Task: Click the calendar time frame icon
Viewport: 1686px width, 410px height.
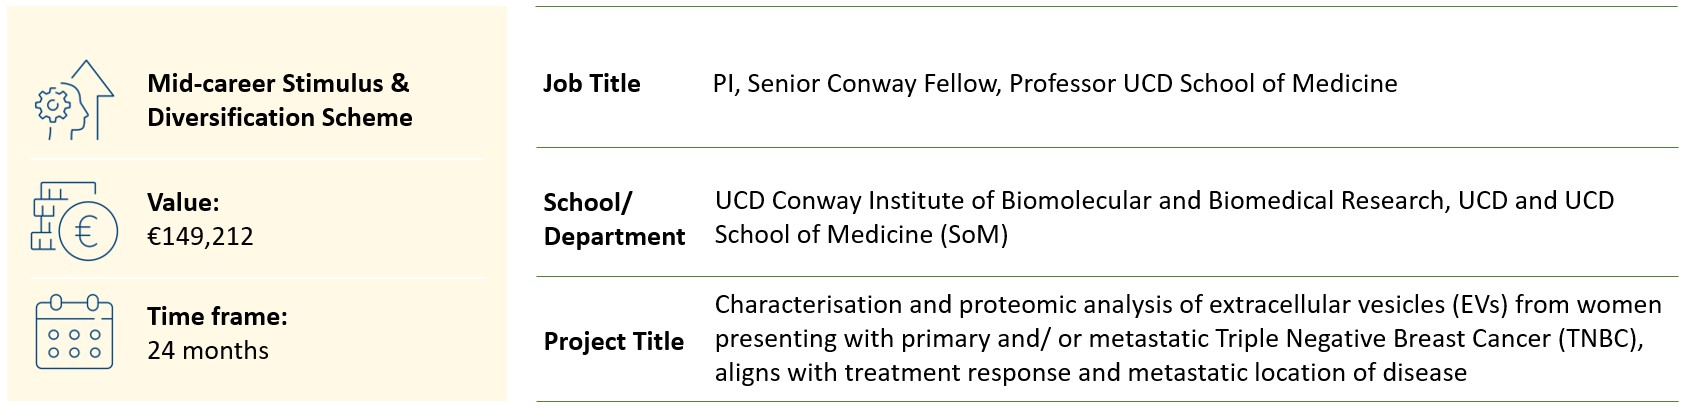Action: (67, 332)
